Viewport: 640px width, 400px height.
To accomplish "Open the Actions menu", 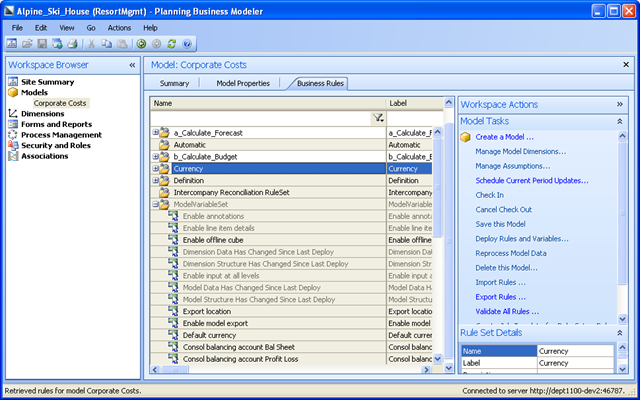I will [119, 28].
